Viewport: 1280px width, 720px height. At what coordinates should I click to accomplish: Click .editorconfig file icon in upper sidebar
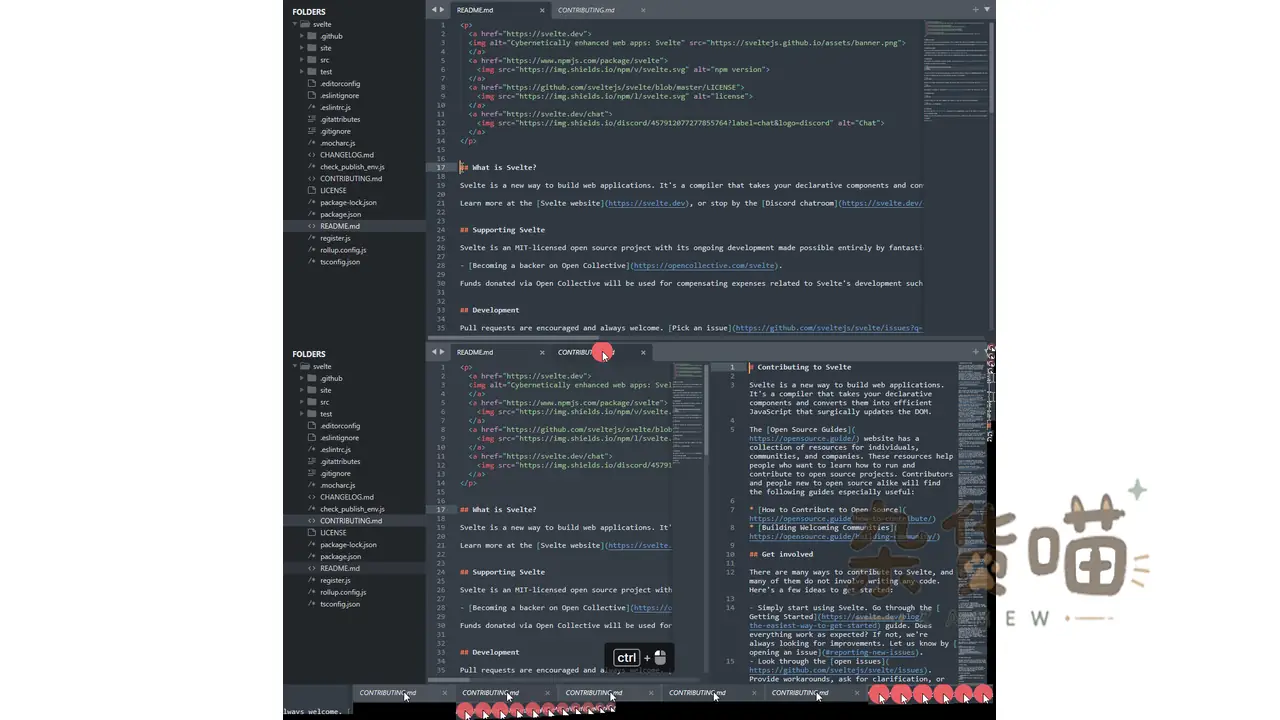click(312, 84)
